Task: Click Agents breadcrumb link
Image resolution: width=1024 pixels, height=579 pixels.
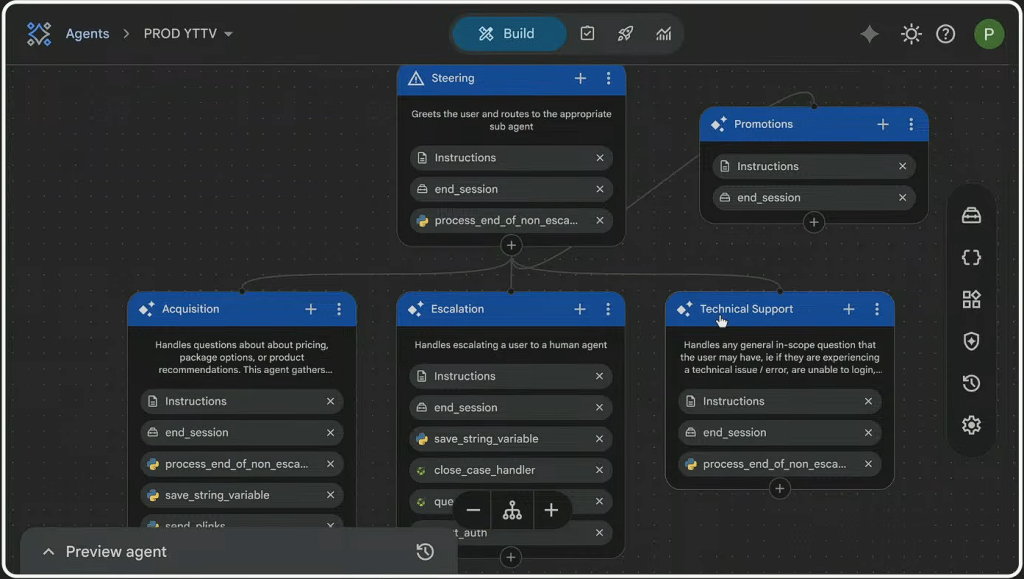Action: click(x=87, y=34)
